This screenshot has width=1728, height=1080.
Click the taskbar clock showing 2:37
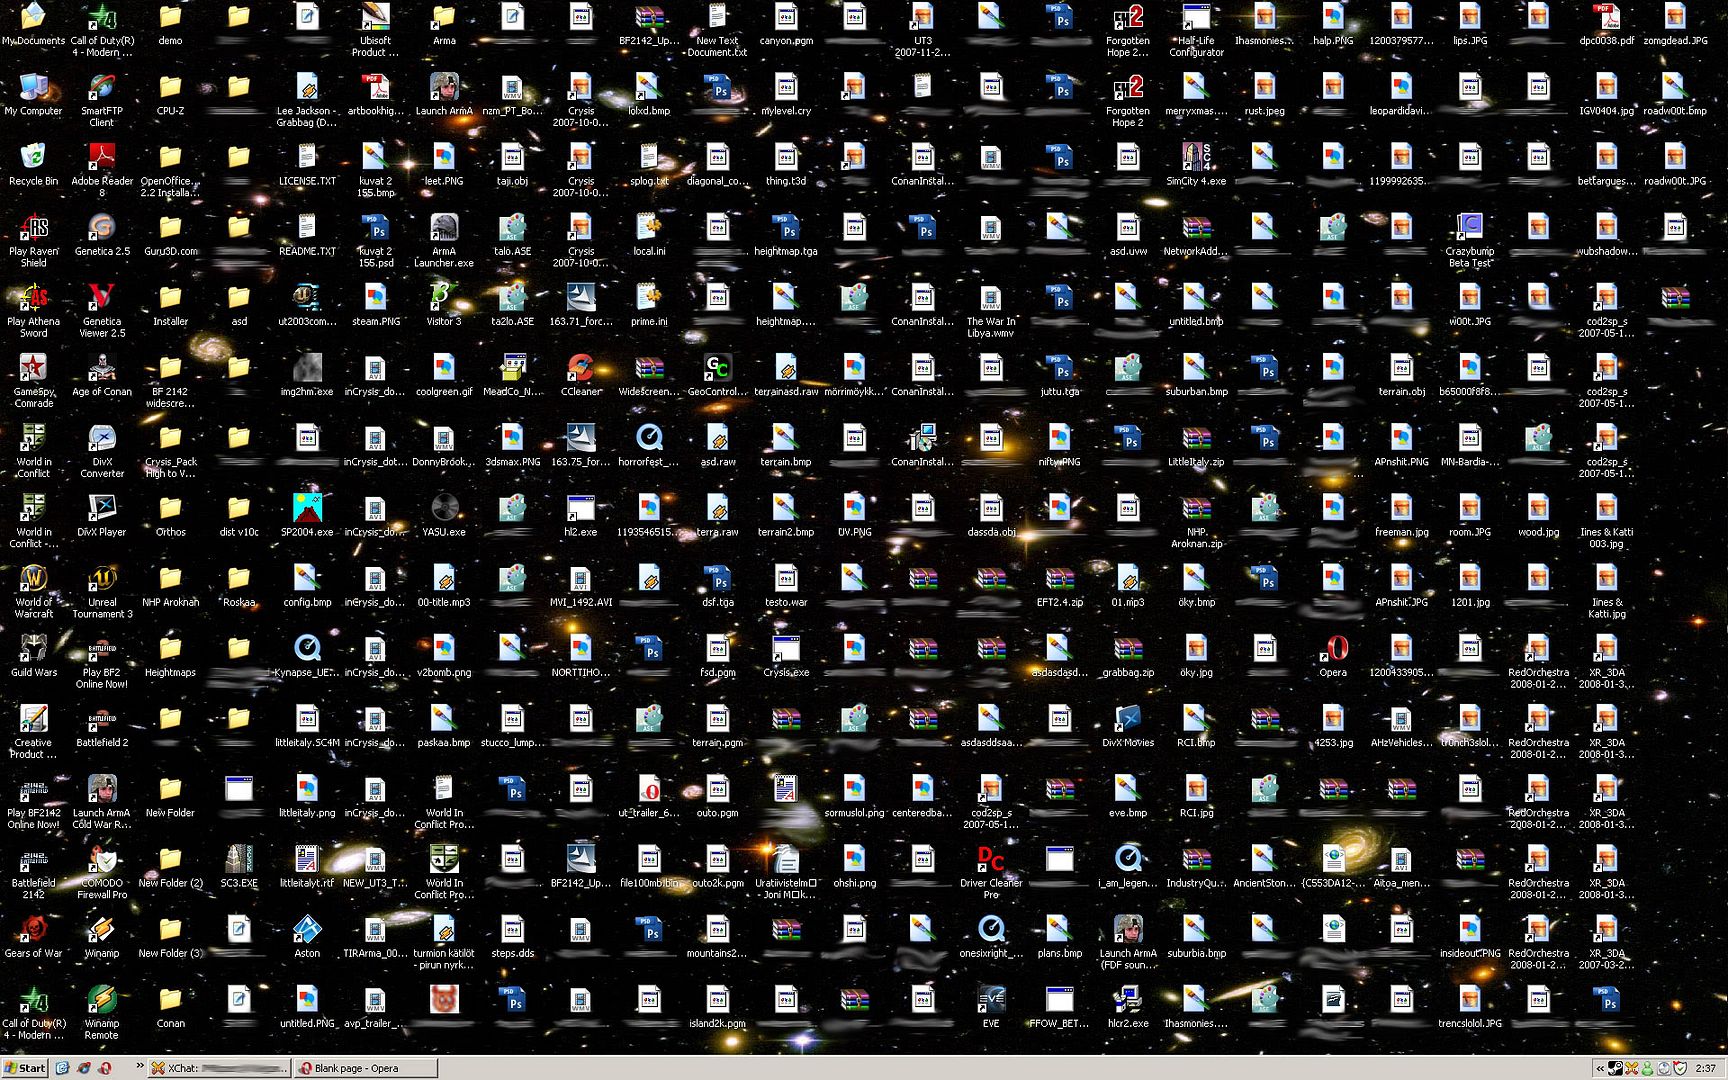point(1705,1068)
